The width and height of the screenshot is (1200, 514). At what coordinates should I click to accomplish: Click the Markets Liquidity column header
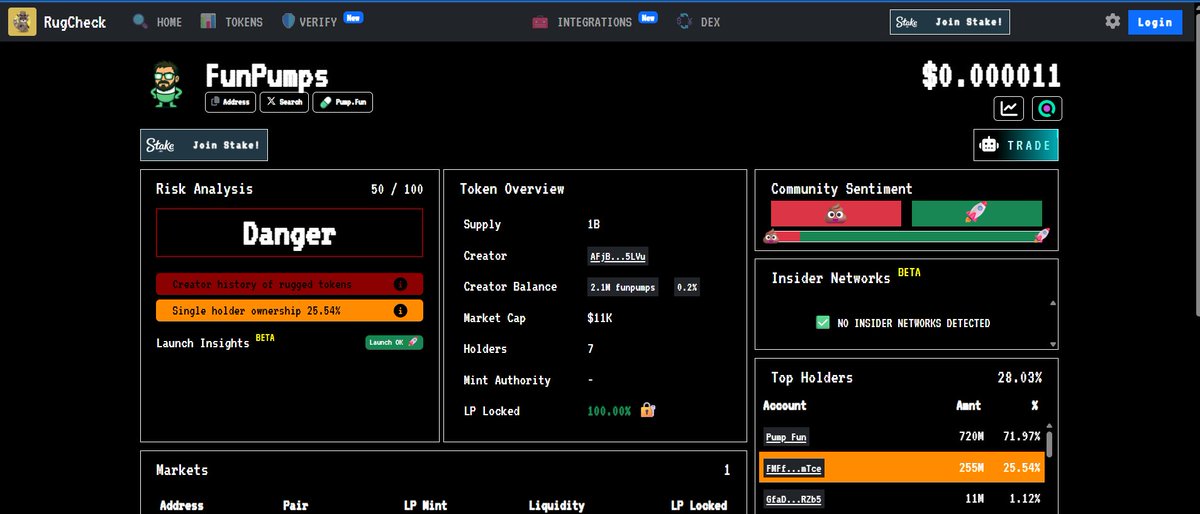pyautogui.click(x=557, y=506)
